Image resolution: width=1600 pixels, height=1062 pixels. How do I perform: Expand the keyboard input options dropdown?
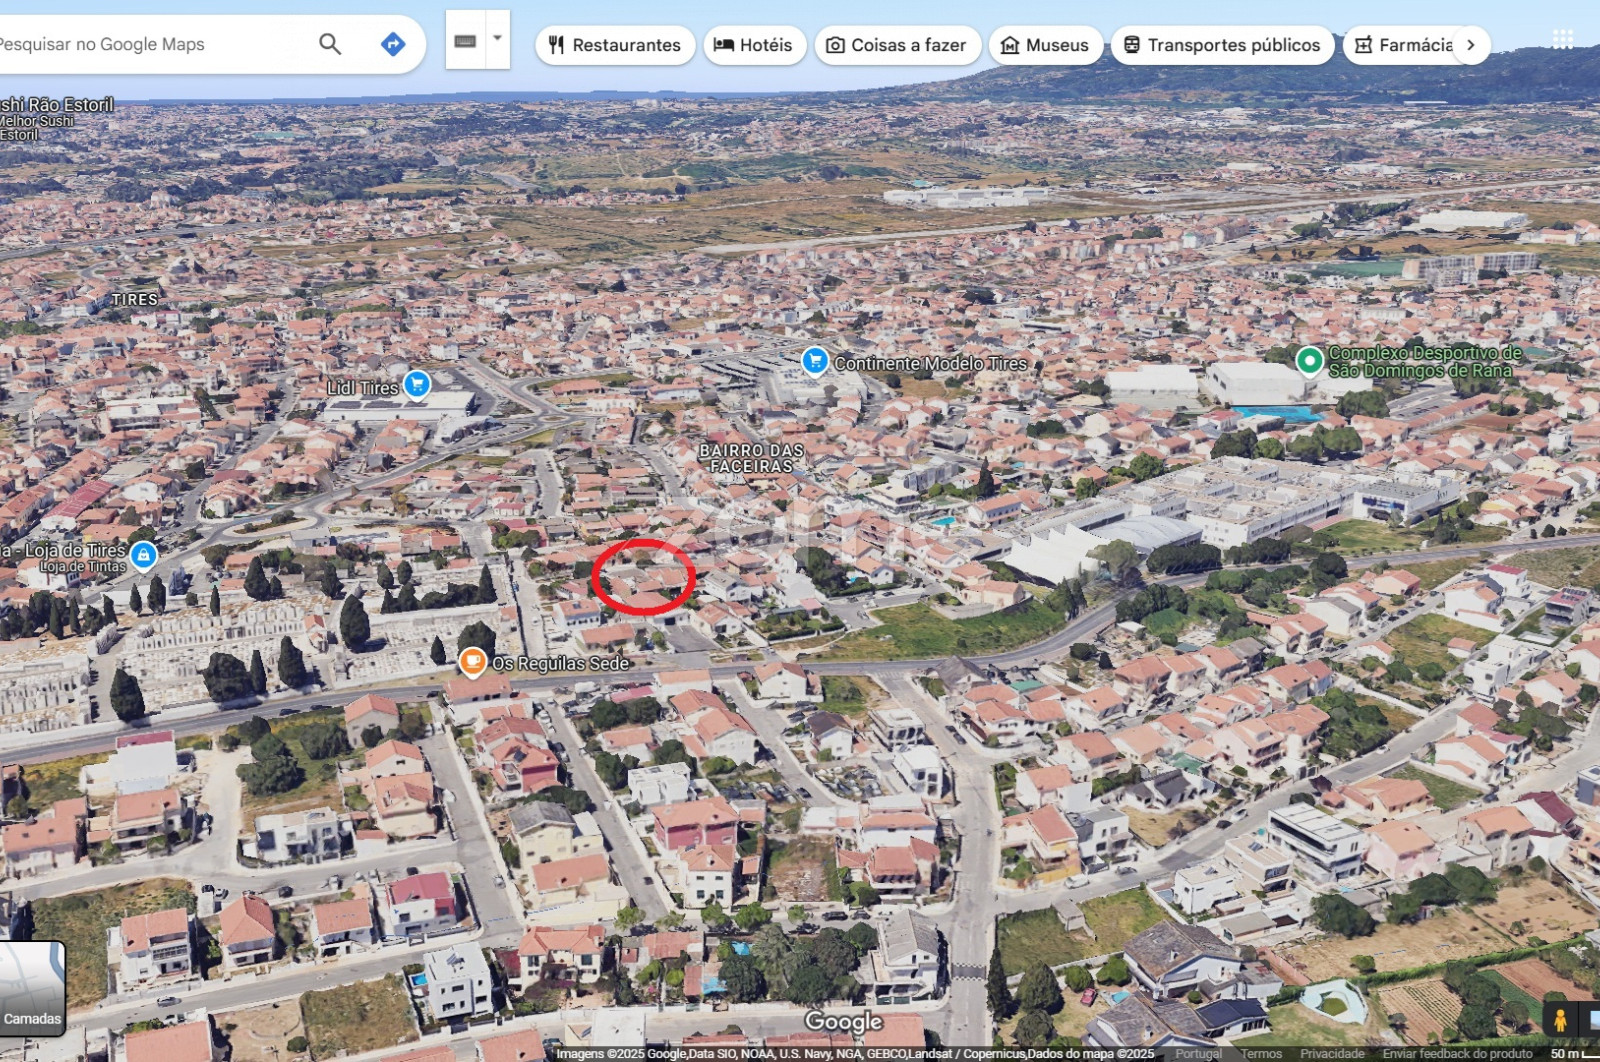(x=497, y=40)
